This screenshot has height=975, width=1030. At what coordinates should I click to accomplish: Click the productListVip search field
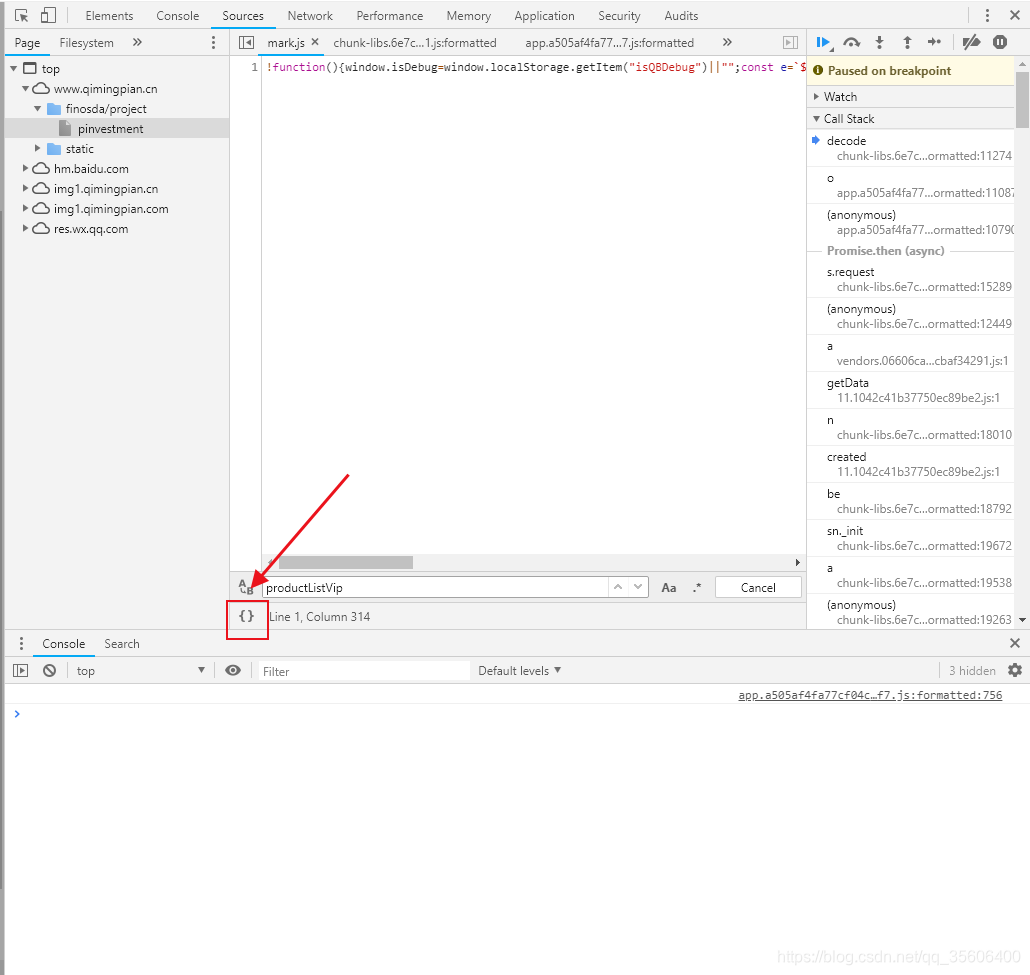coord(435,587)
